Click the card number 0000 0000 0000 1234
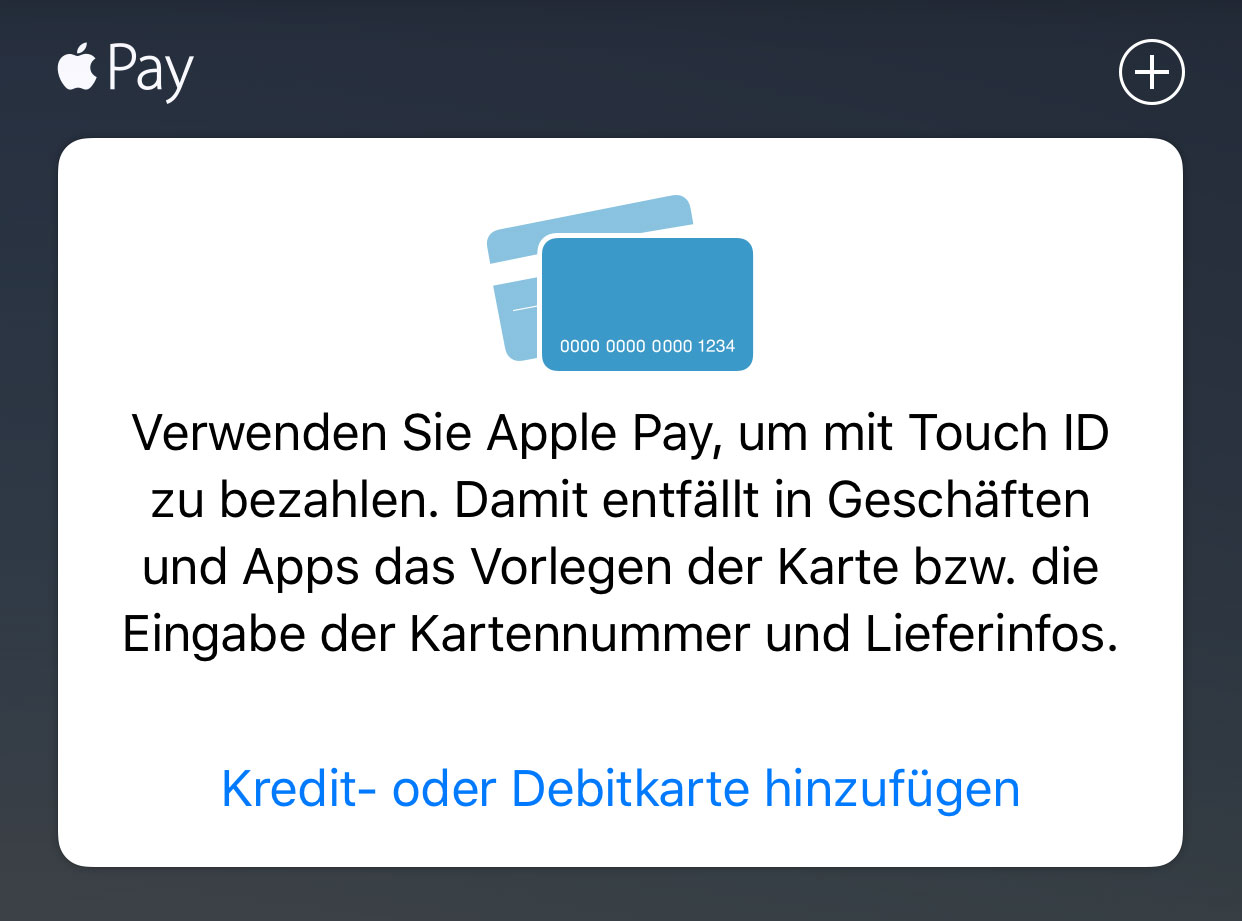 tap(647, 346)
